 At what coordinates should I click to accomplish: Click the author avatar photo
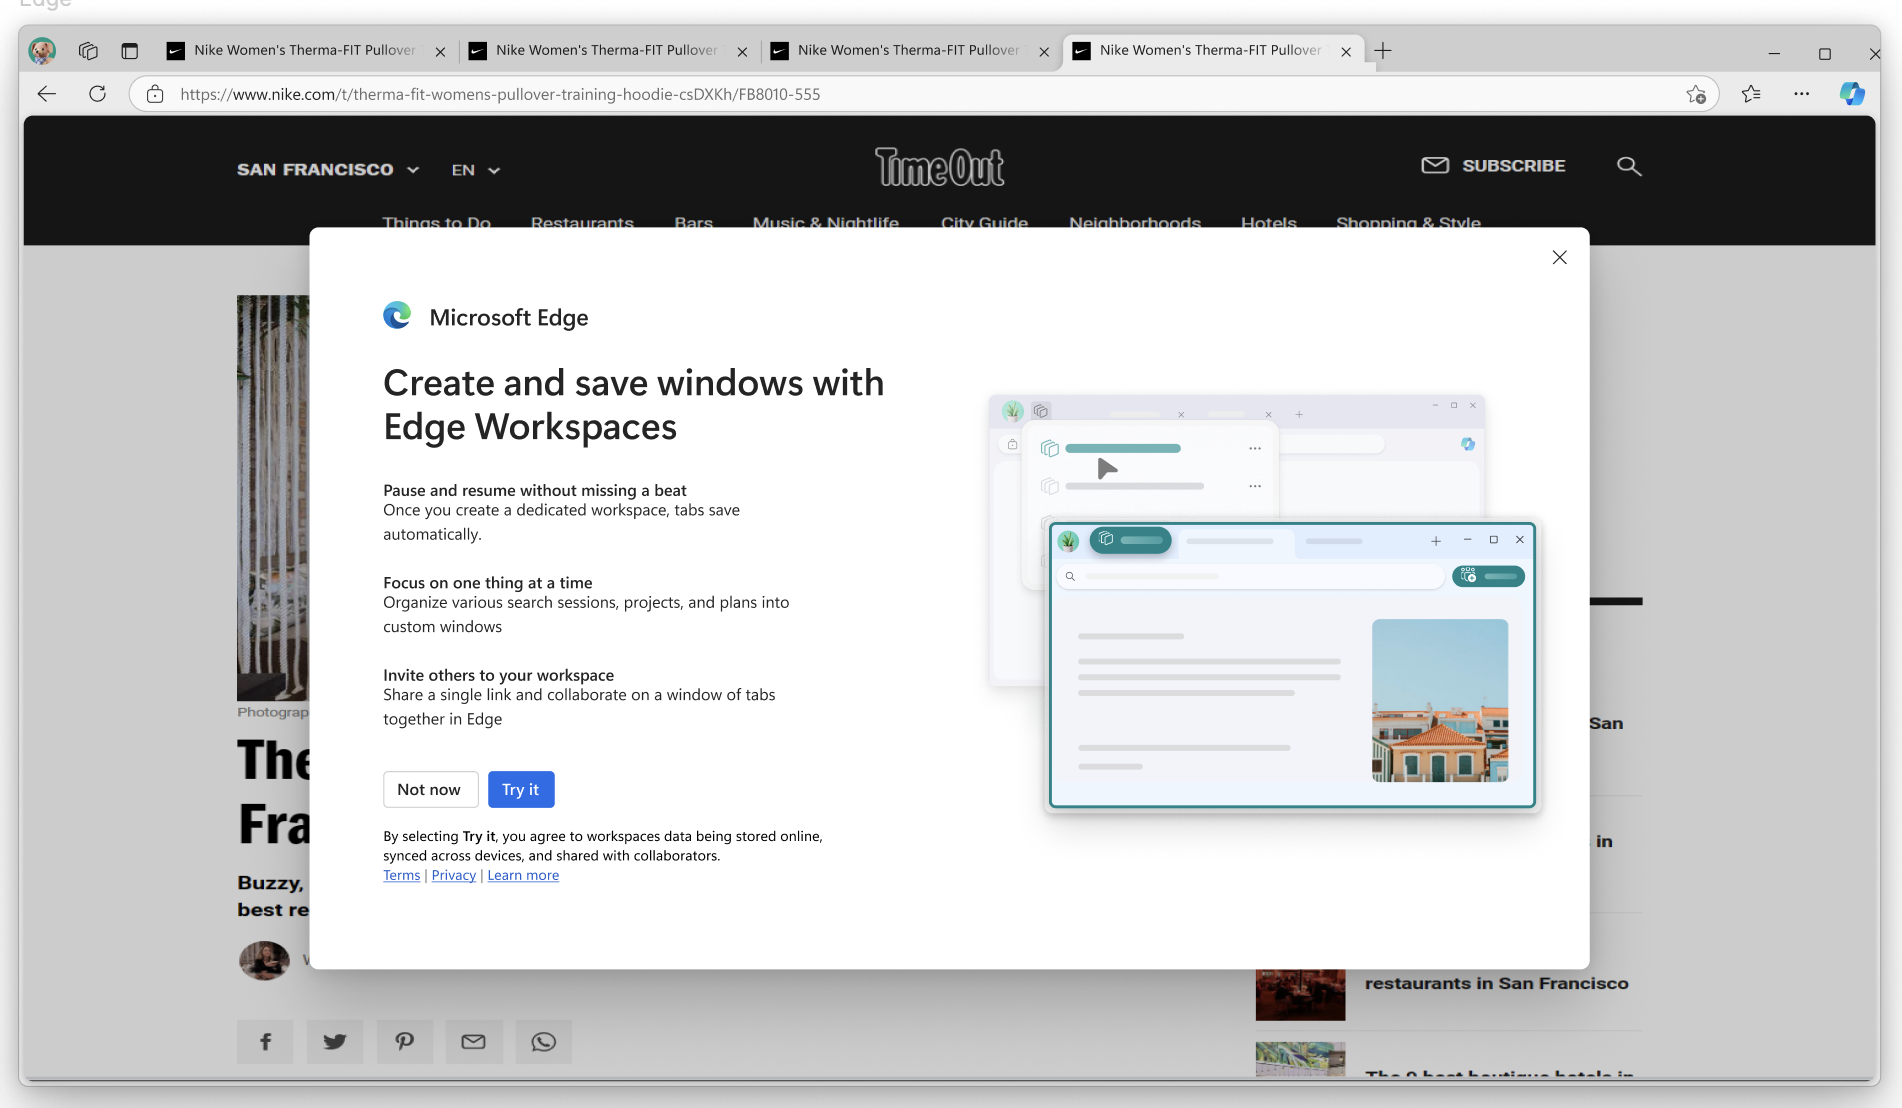click(264, 960)
